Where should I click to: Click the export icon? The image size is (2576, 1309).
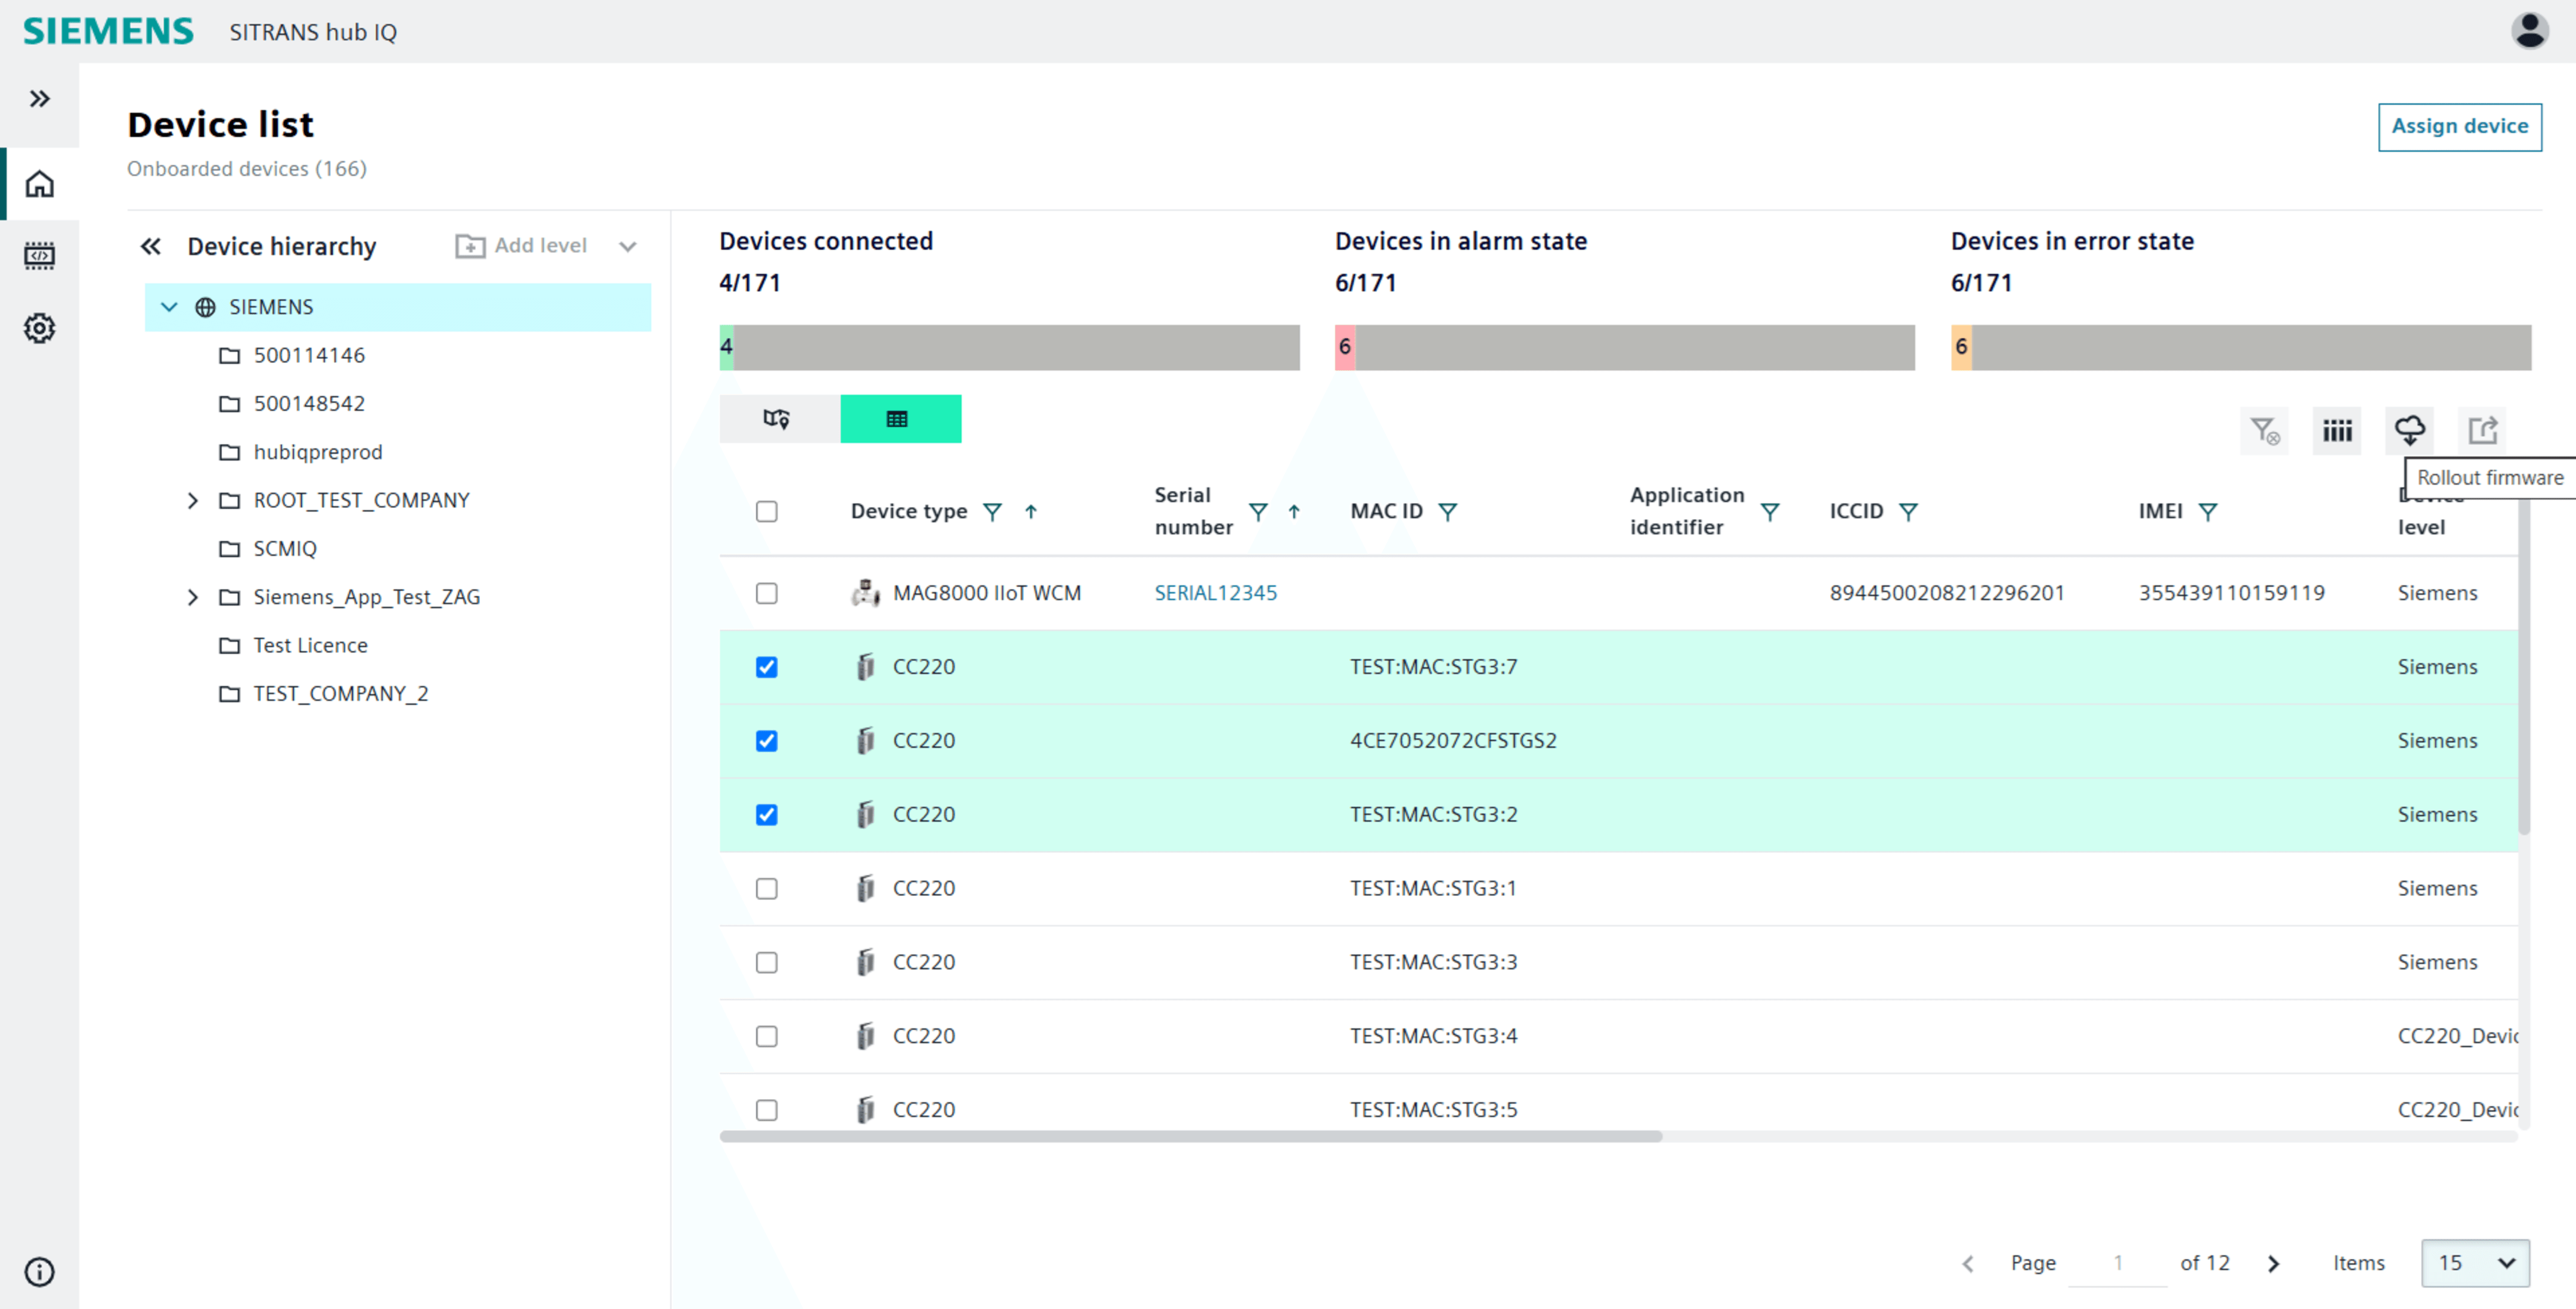2483,431
